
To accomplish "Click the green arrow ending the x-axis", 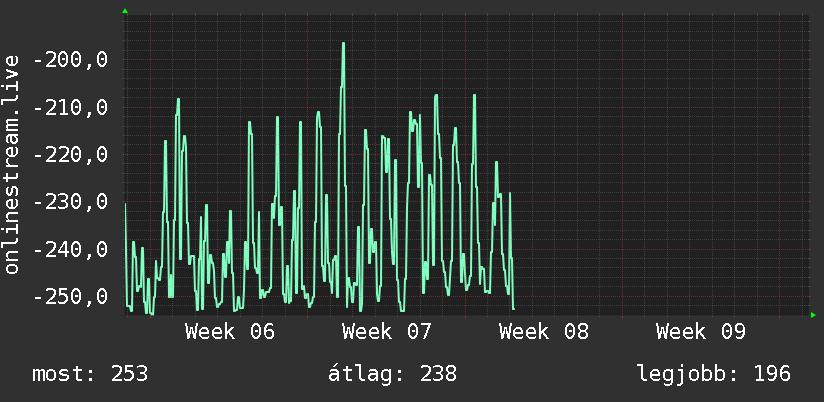I will [x=813, y=315].
